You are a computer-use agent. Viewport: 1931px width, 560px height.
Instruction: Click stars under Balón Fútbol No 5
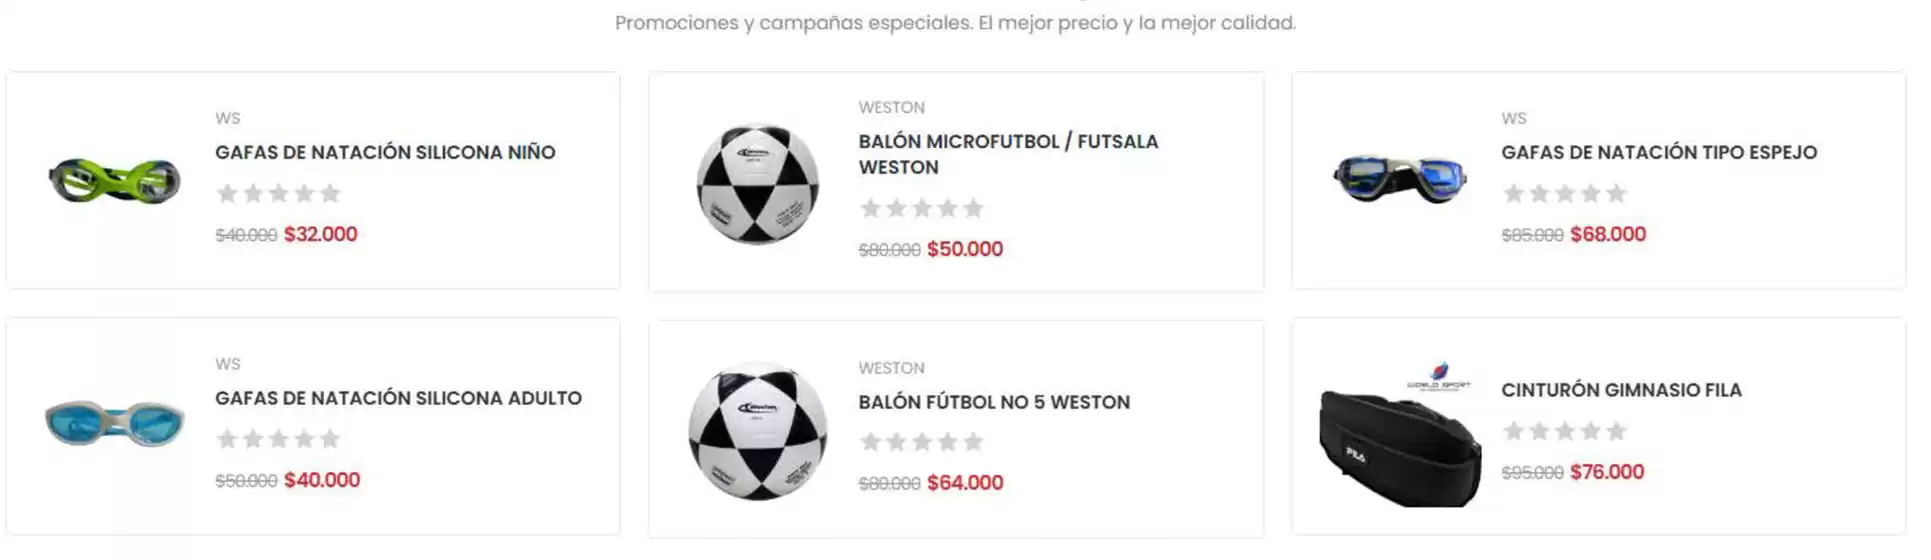tap(921, 442)
